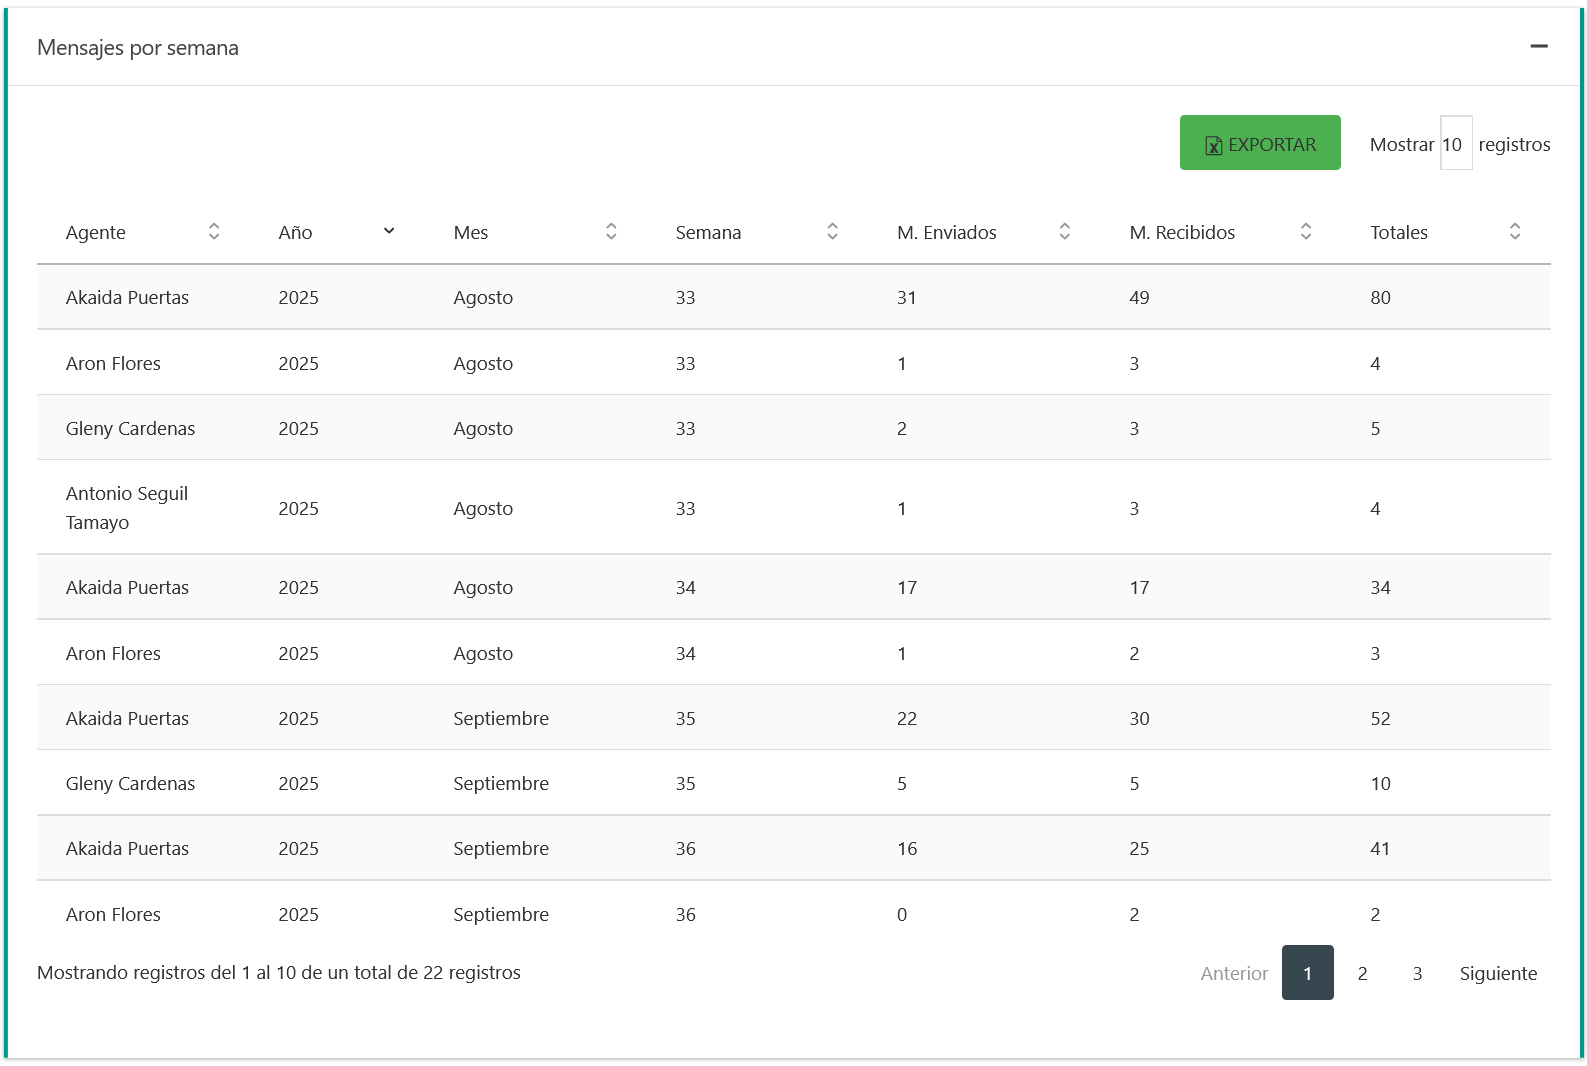Viewport: 1587px width, 1066px height.
Task: Click the Excel icon on Exportar button
Action: pyautogui.click(x=1213, y=145)
